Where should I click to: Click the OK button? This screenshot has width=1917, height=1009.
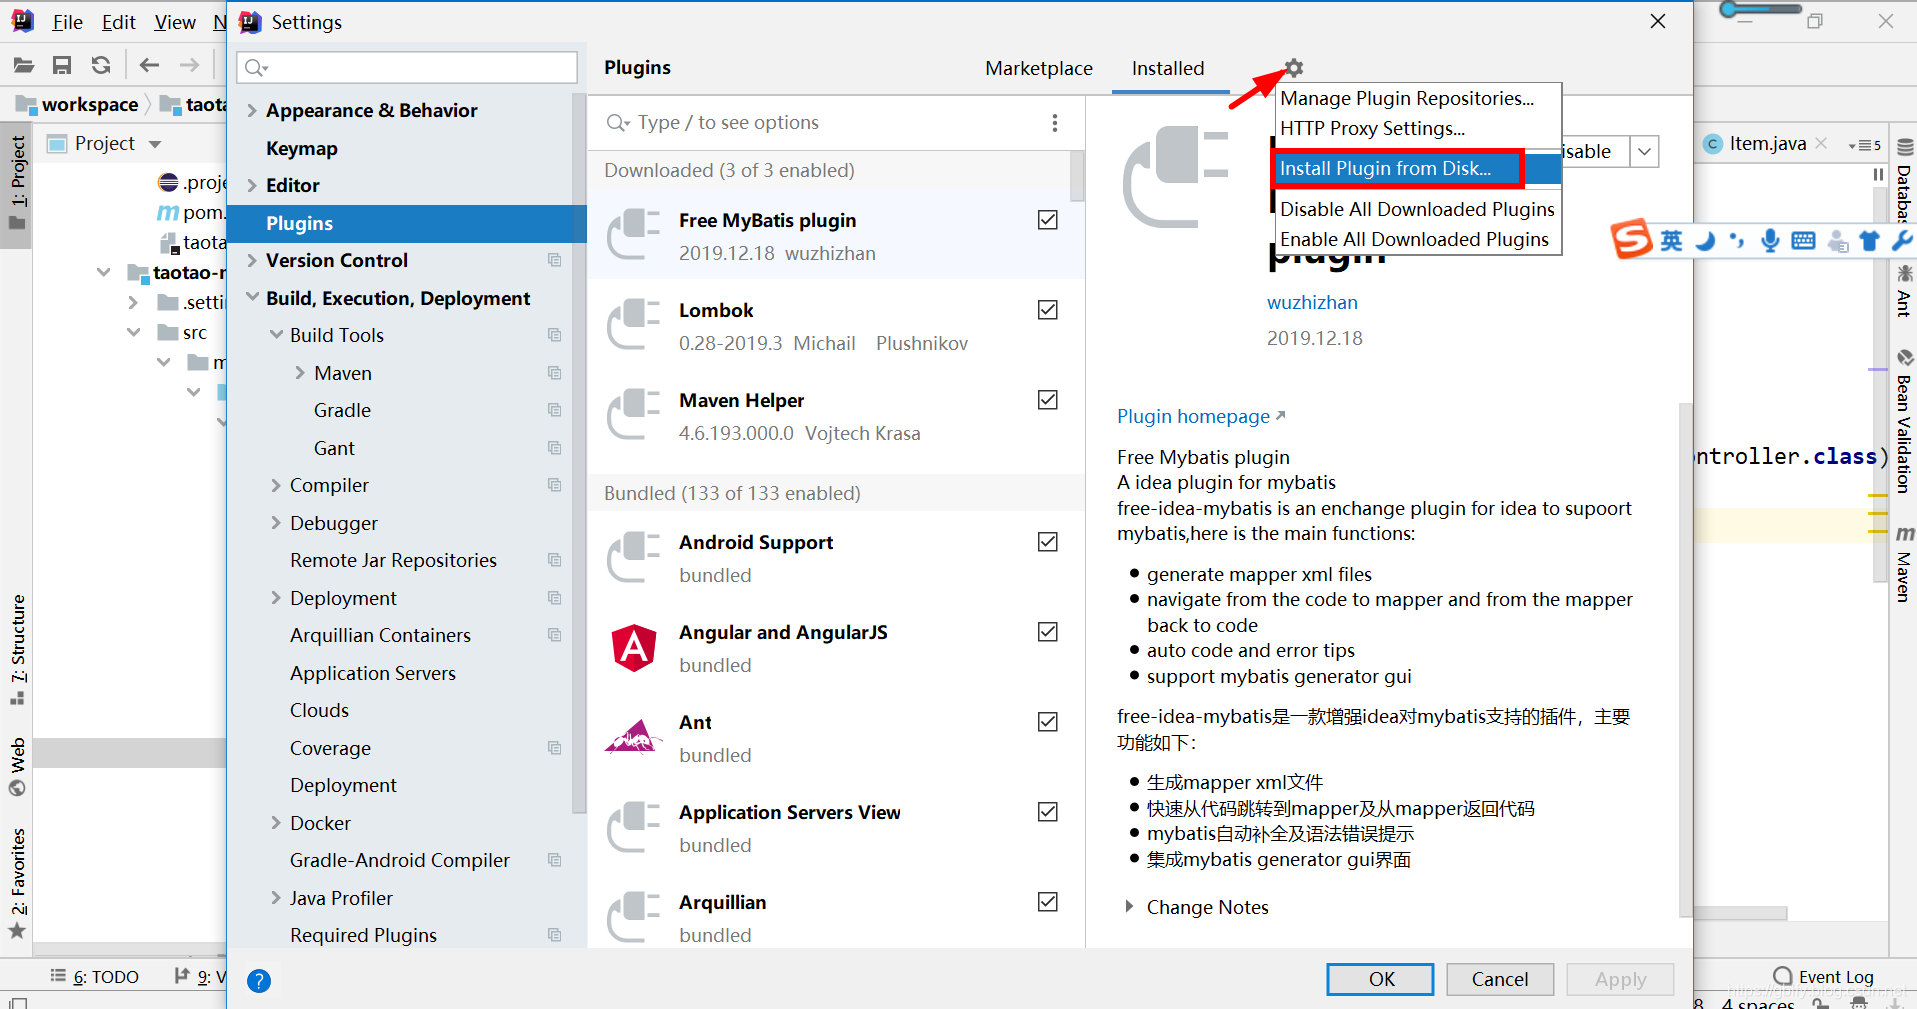tap(1380, 979)
